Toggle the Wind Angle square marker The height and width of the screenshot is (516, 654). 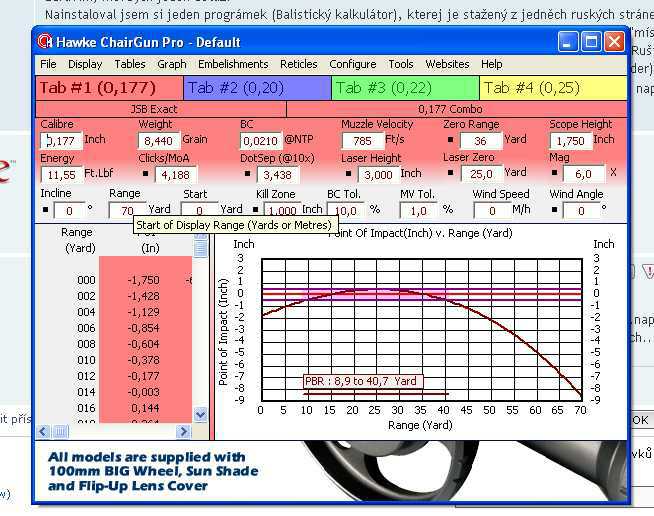554,209
